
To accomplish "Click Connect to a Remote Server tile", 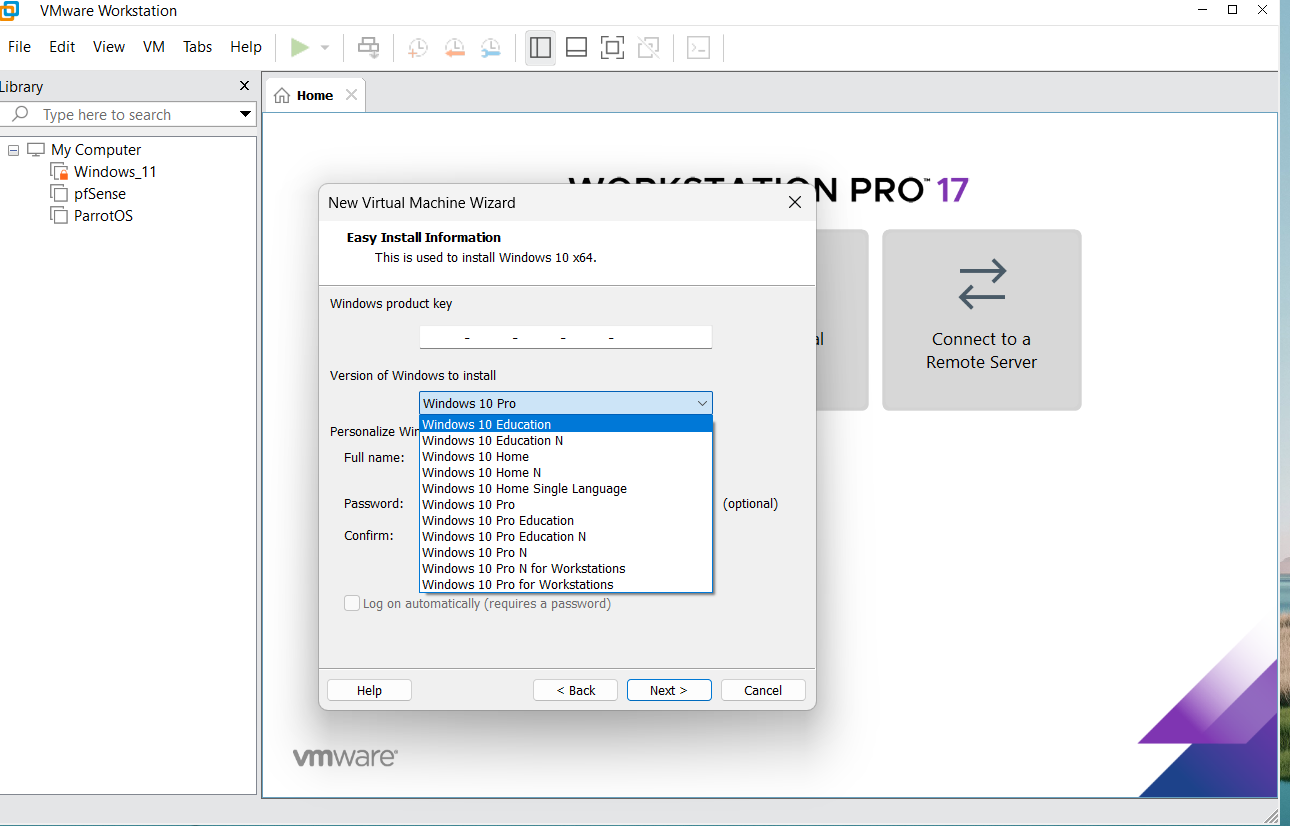I will point(981,320).
